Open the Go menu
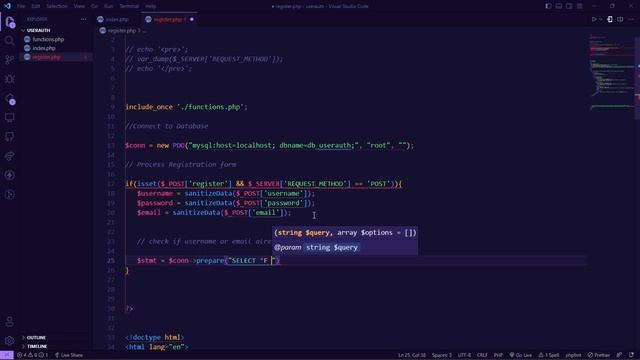Image resolution: width=640 pixels, height=360 pixels. pyautogui.click(x=94, y=6)
